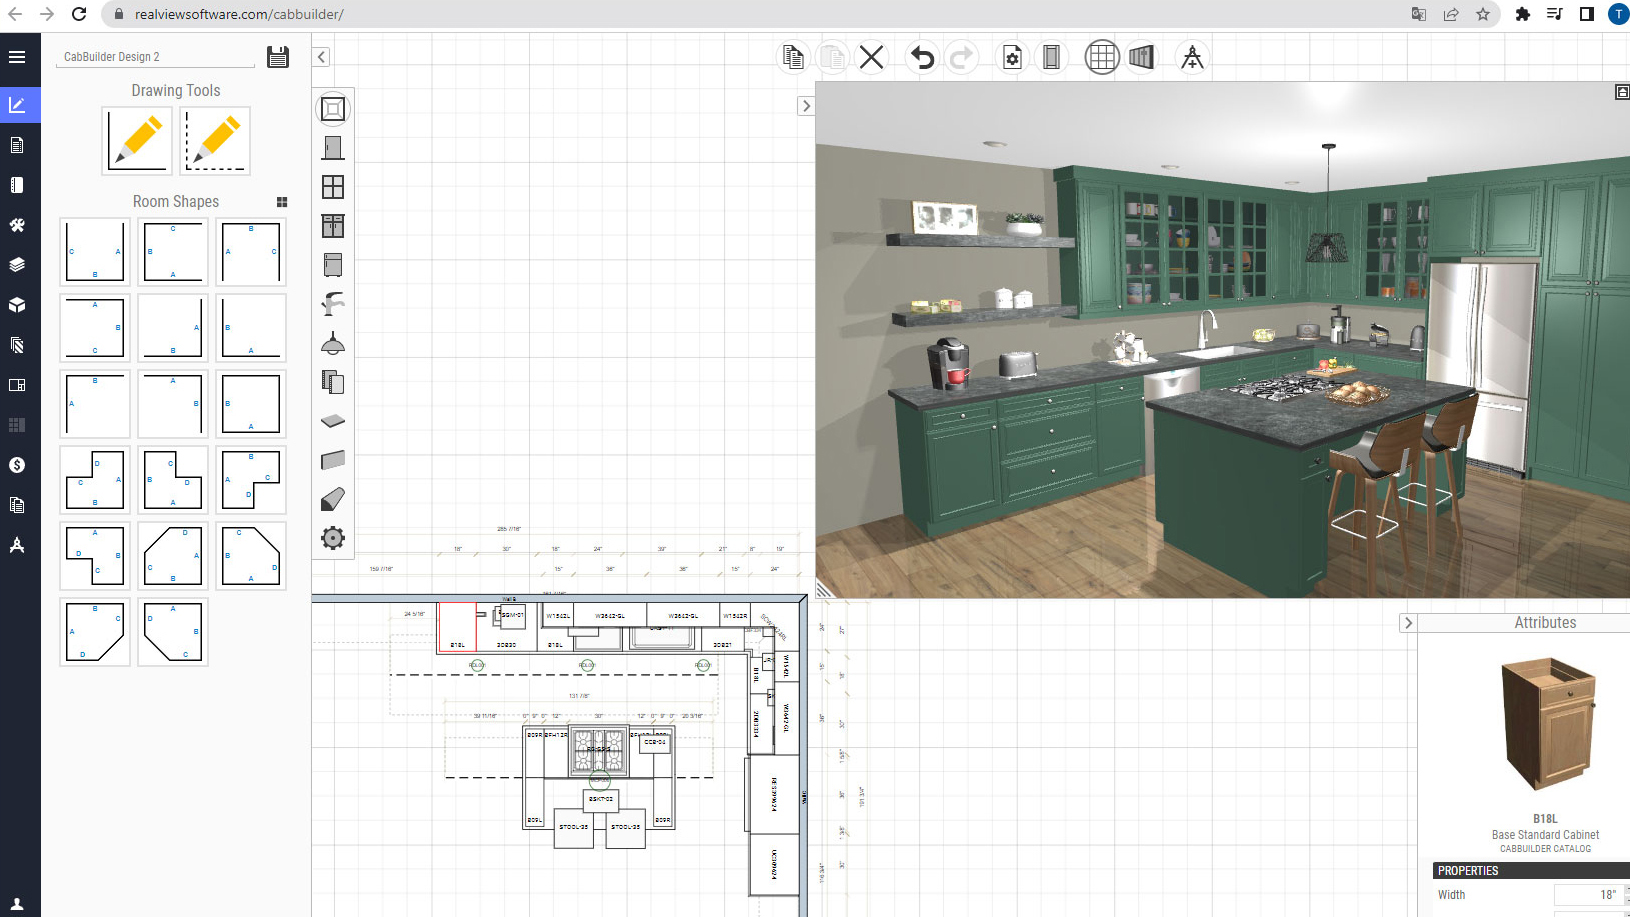Open the pendant lighting tool
The width and height of the screenshot is (1630, 917).
click(333, 344)
